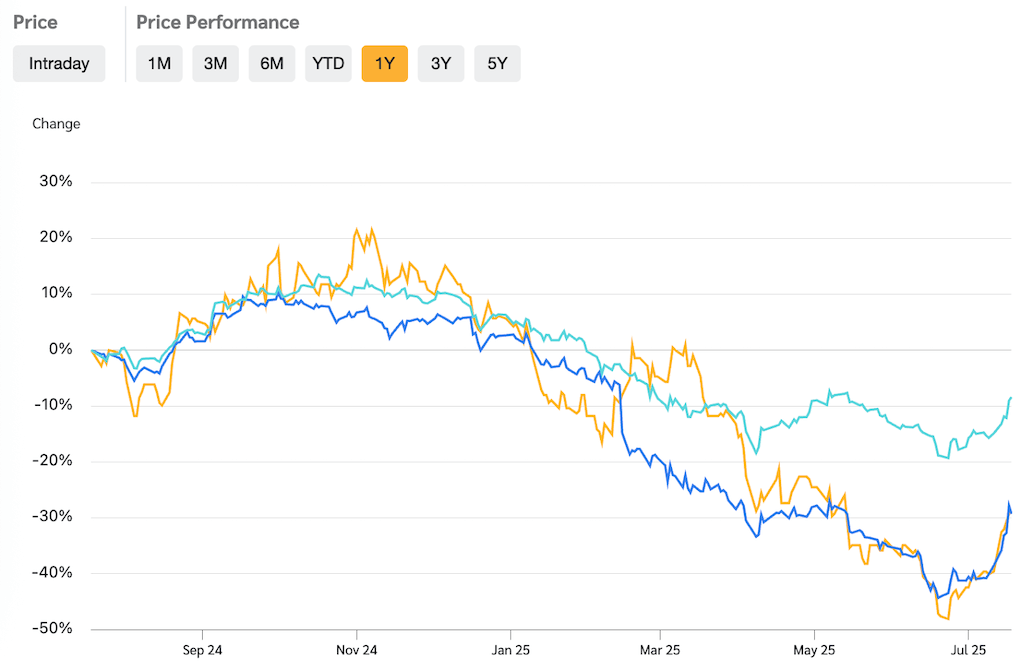Show the 3M performance range
The height and width of the screenshot is (670, 1033).
tap(215, 64)
